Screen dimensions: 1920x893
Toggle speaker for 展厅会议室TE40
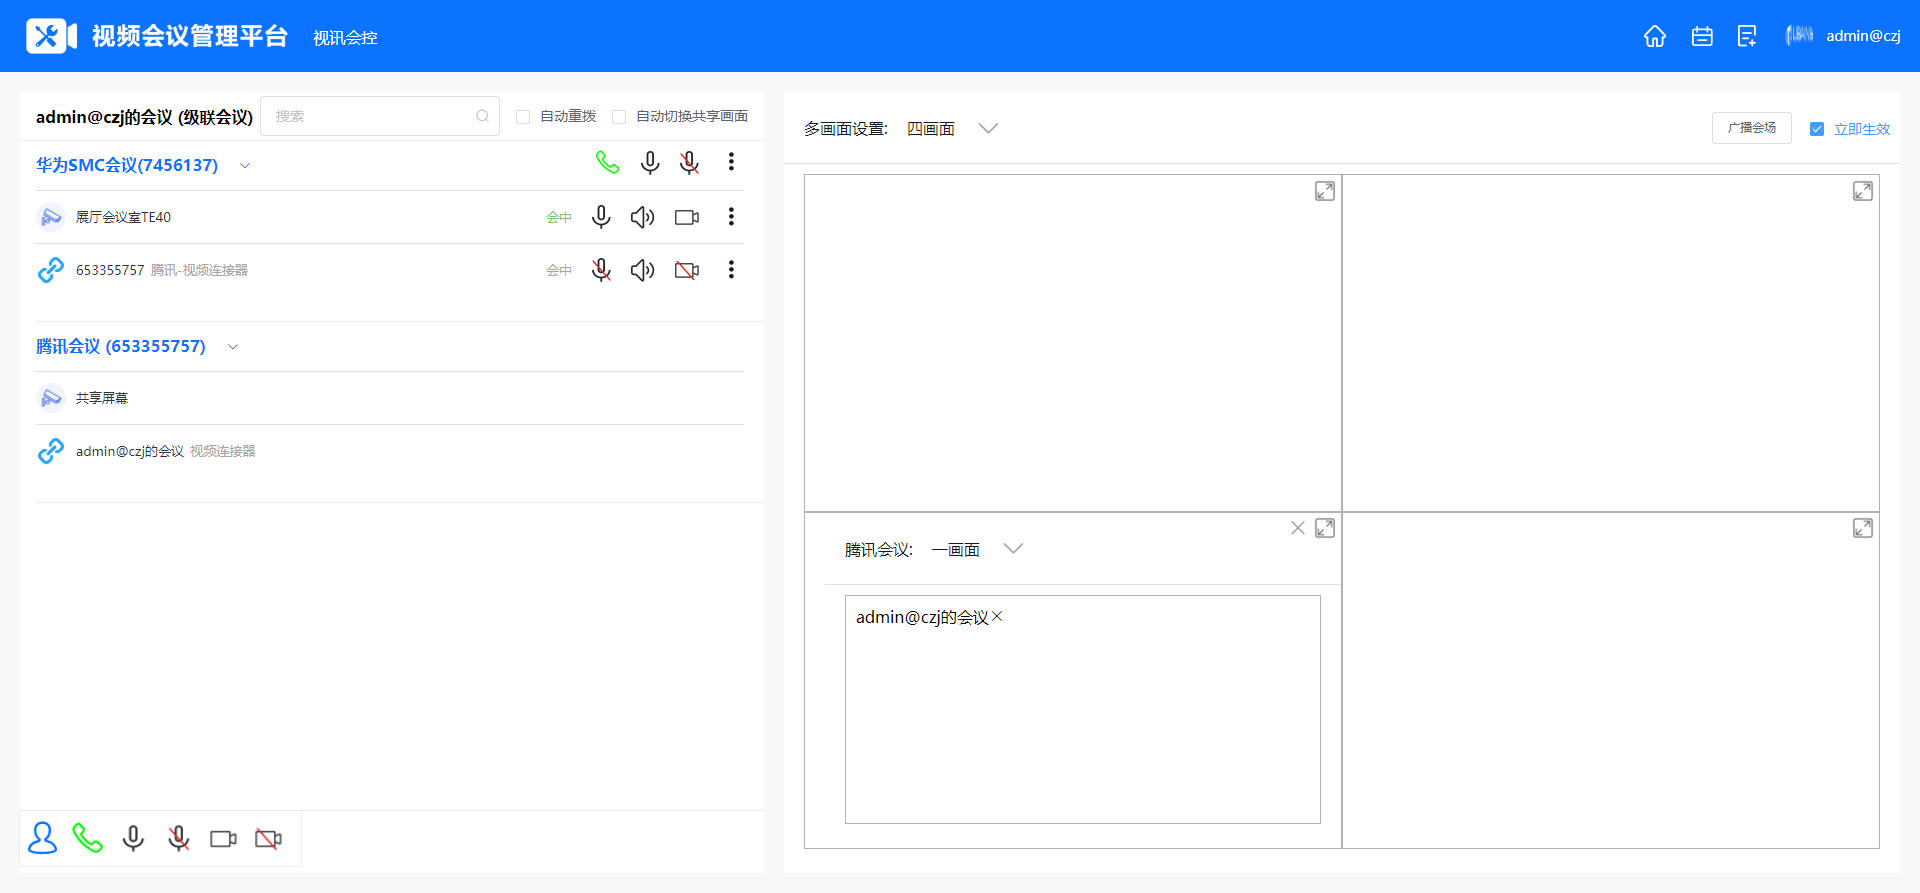[x=643, y=217]
